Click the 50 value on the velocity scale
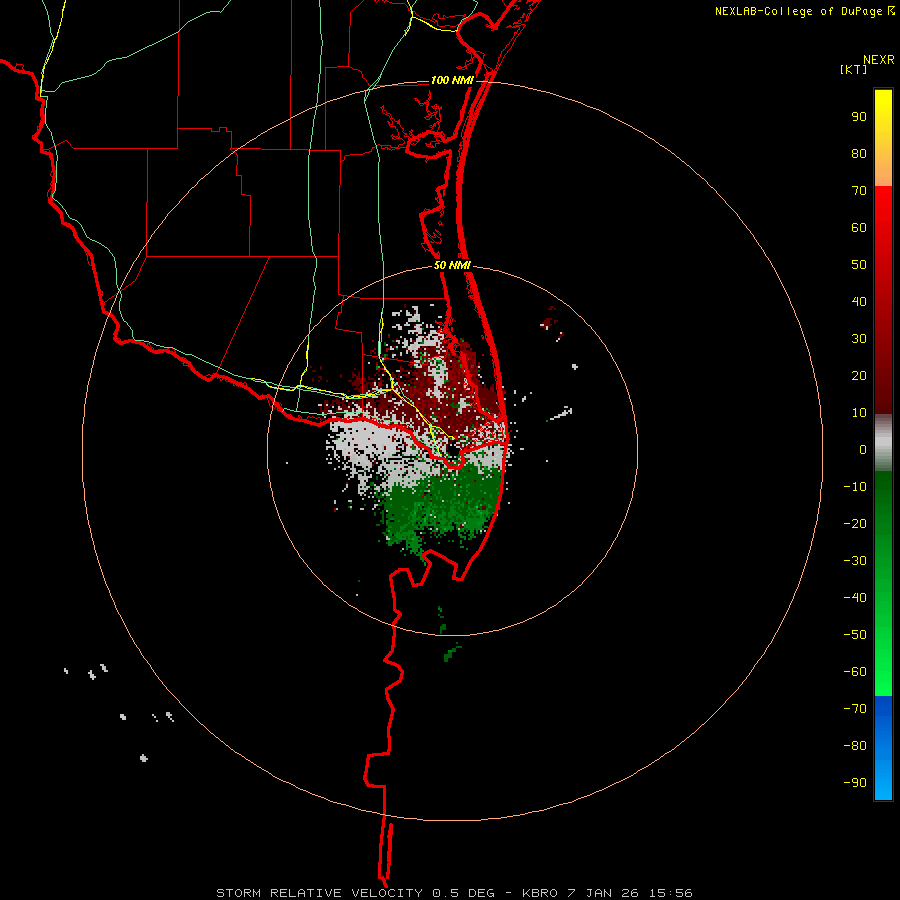This screenshot has height=900, width=900. 859,265
